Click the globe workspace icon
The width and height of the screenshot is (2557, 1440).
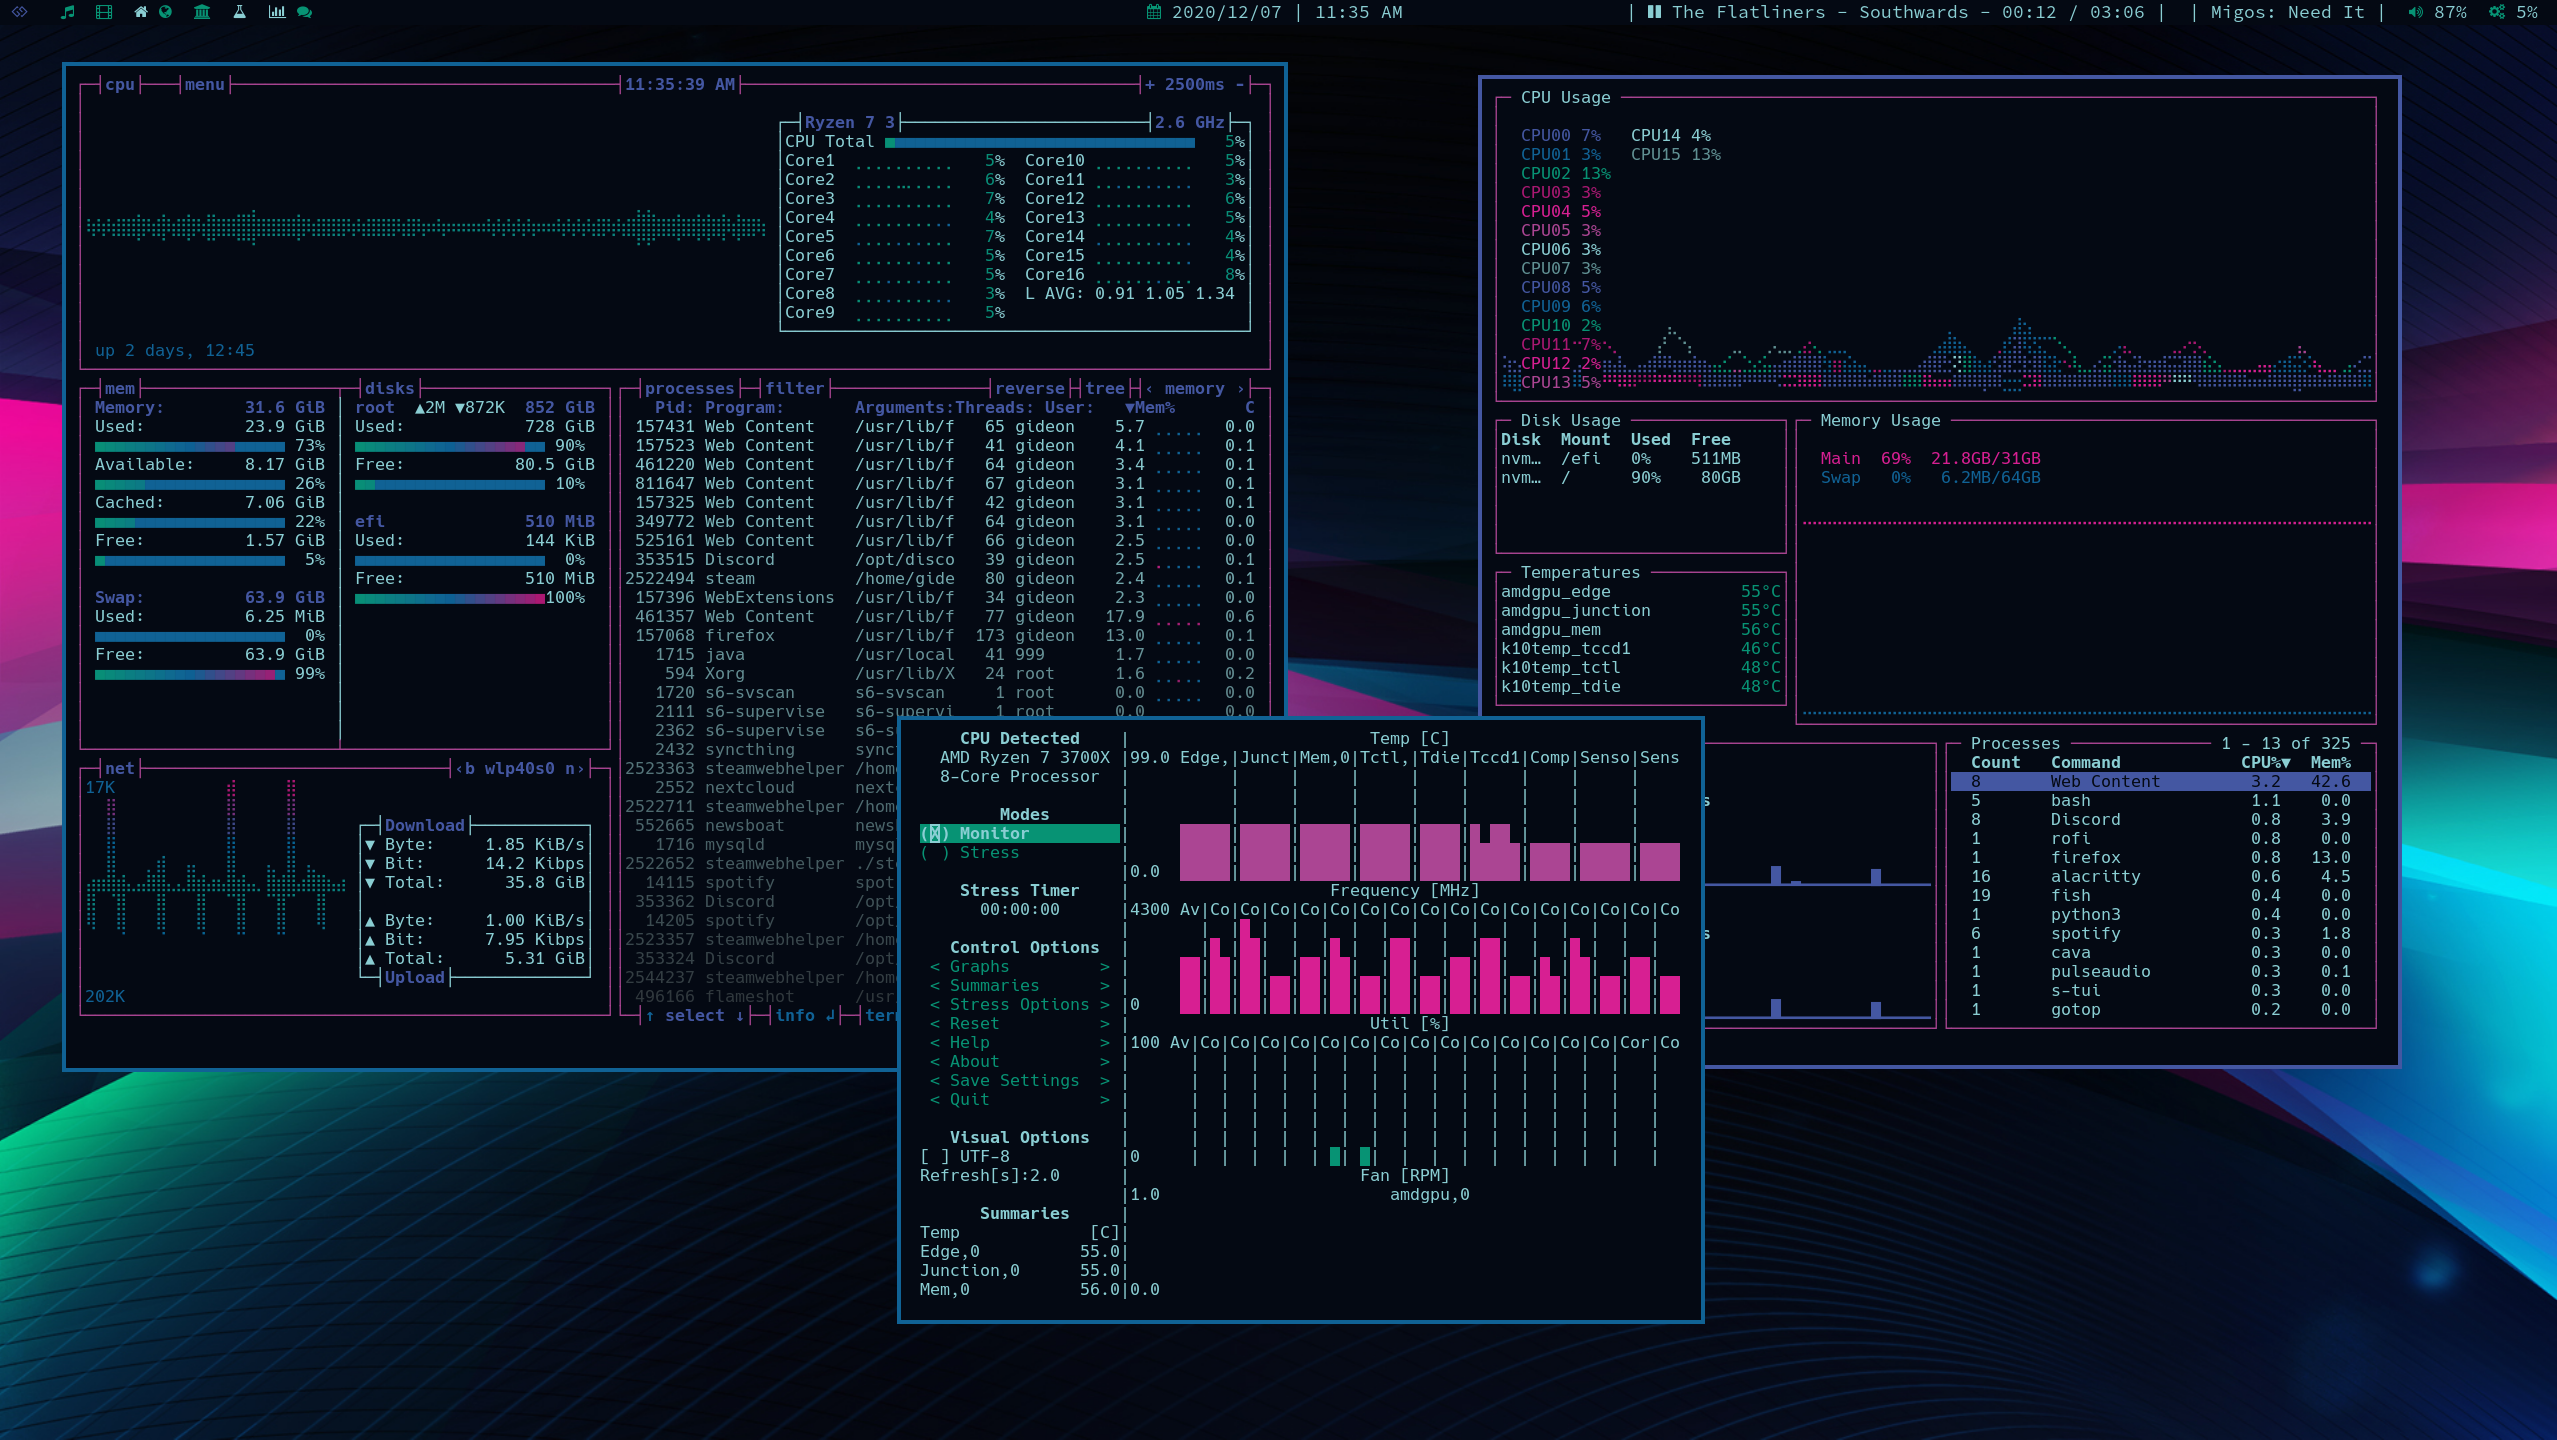point(166,12)
